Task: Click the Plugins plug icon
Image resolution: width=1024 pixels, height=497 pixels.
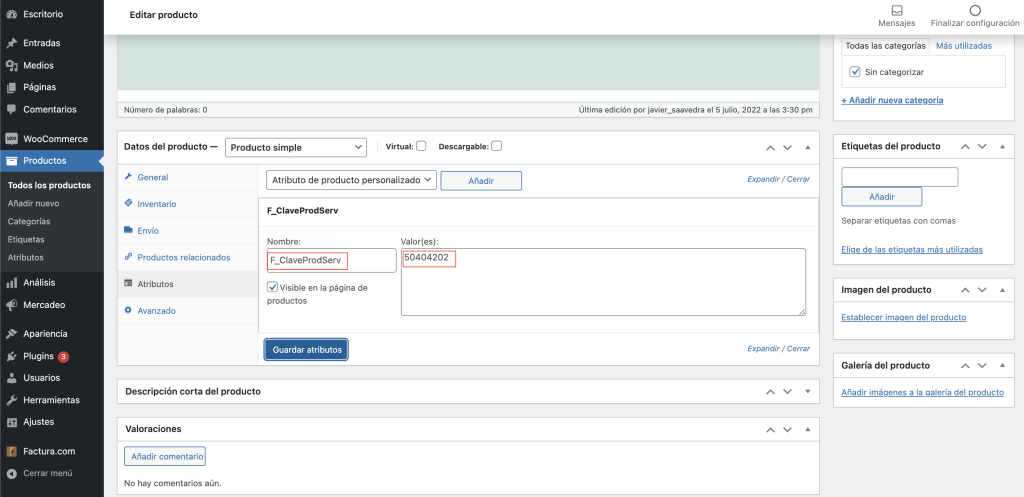Action: [x=11, y=356]
